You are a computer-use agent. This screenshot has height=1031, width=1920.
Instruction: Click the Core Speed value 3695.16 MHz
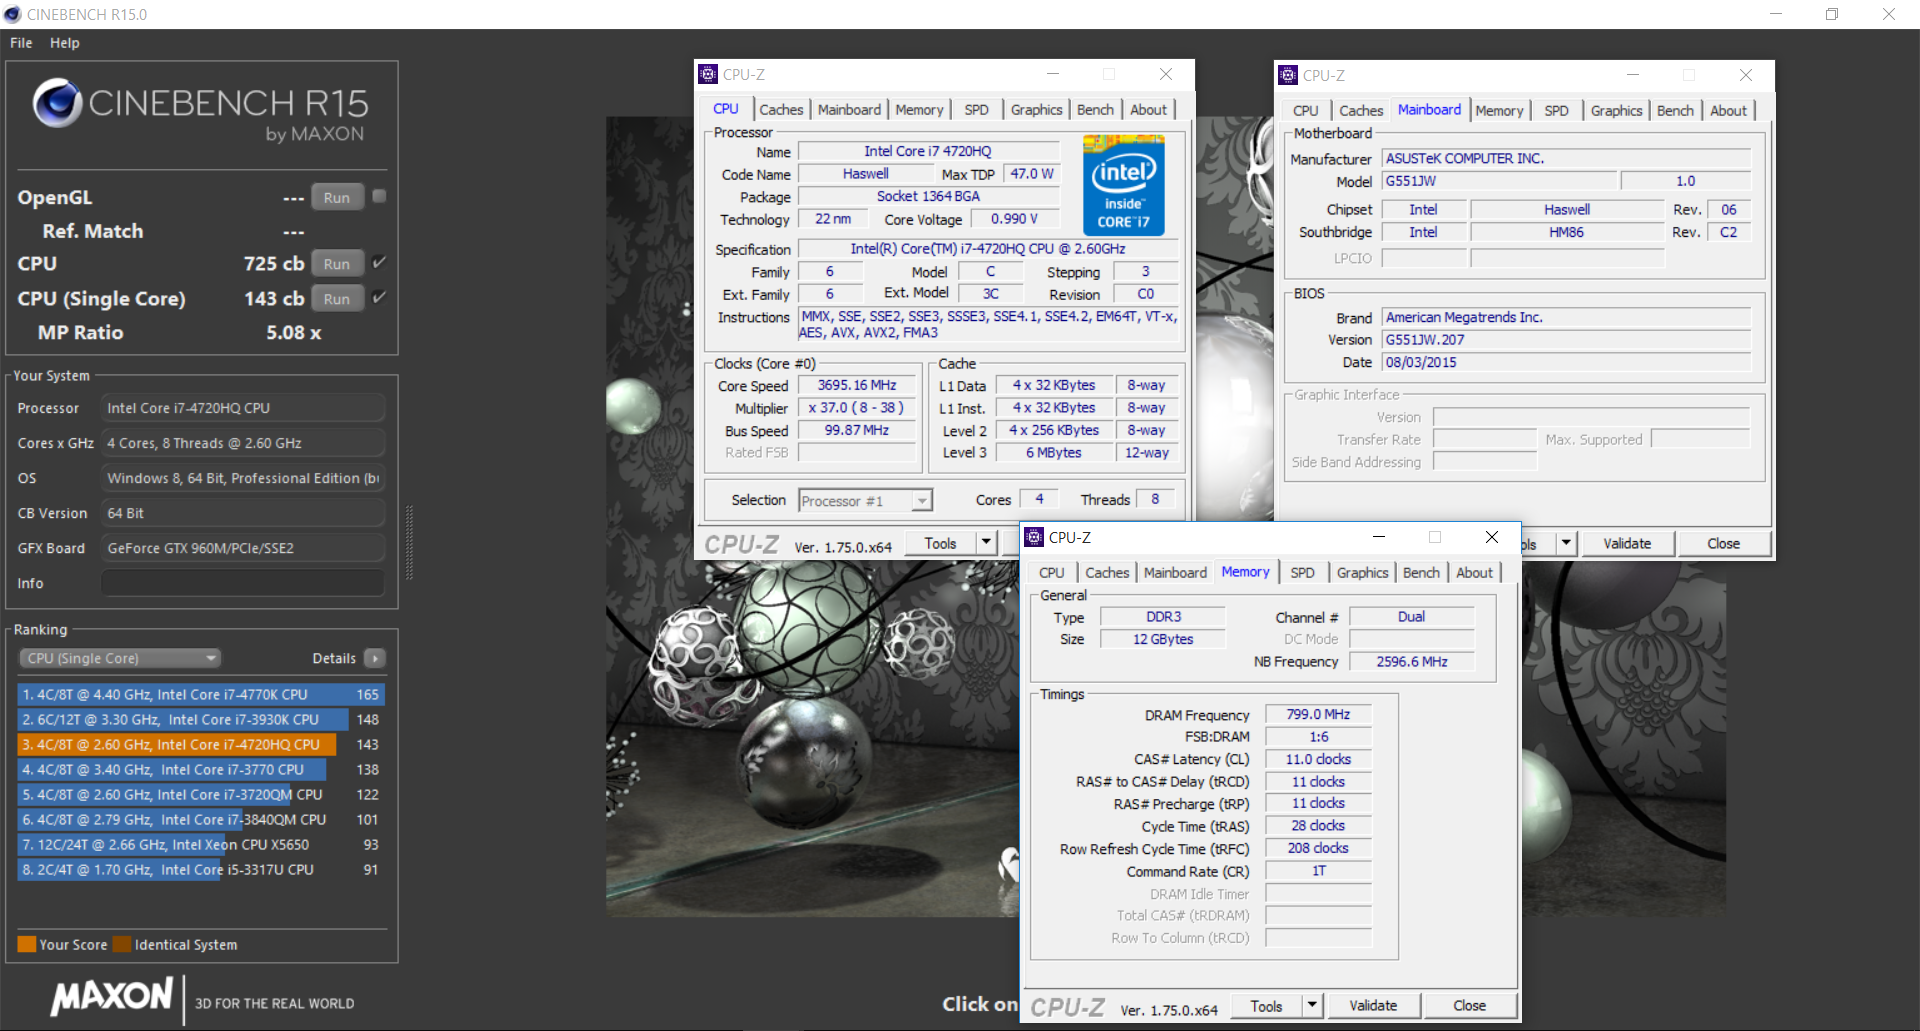pos(857,385)
